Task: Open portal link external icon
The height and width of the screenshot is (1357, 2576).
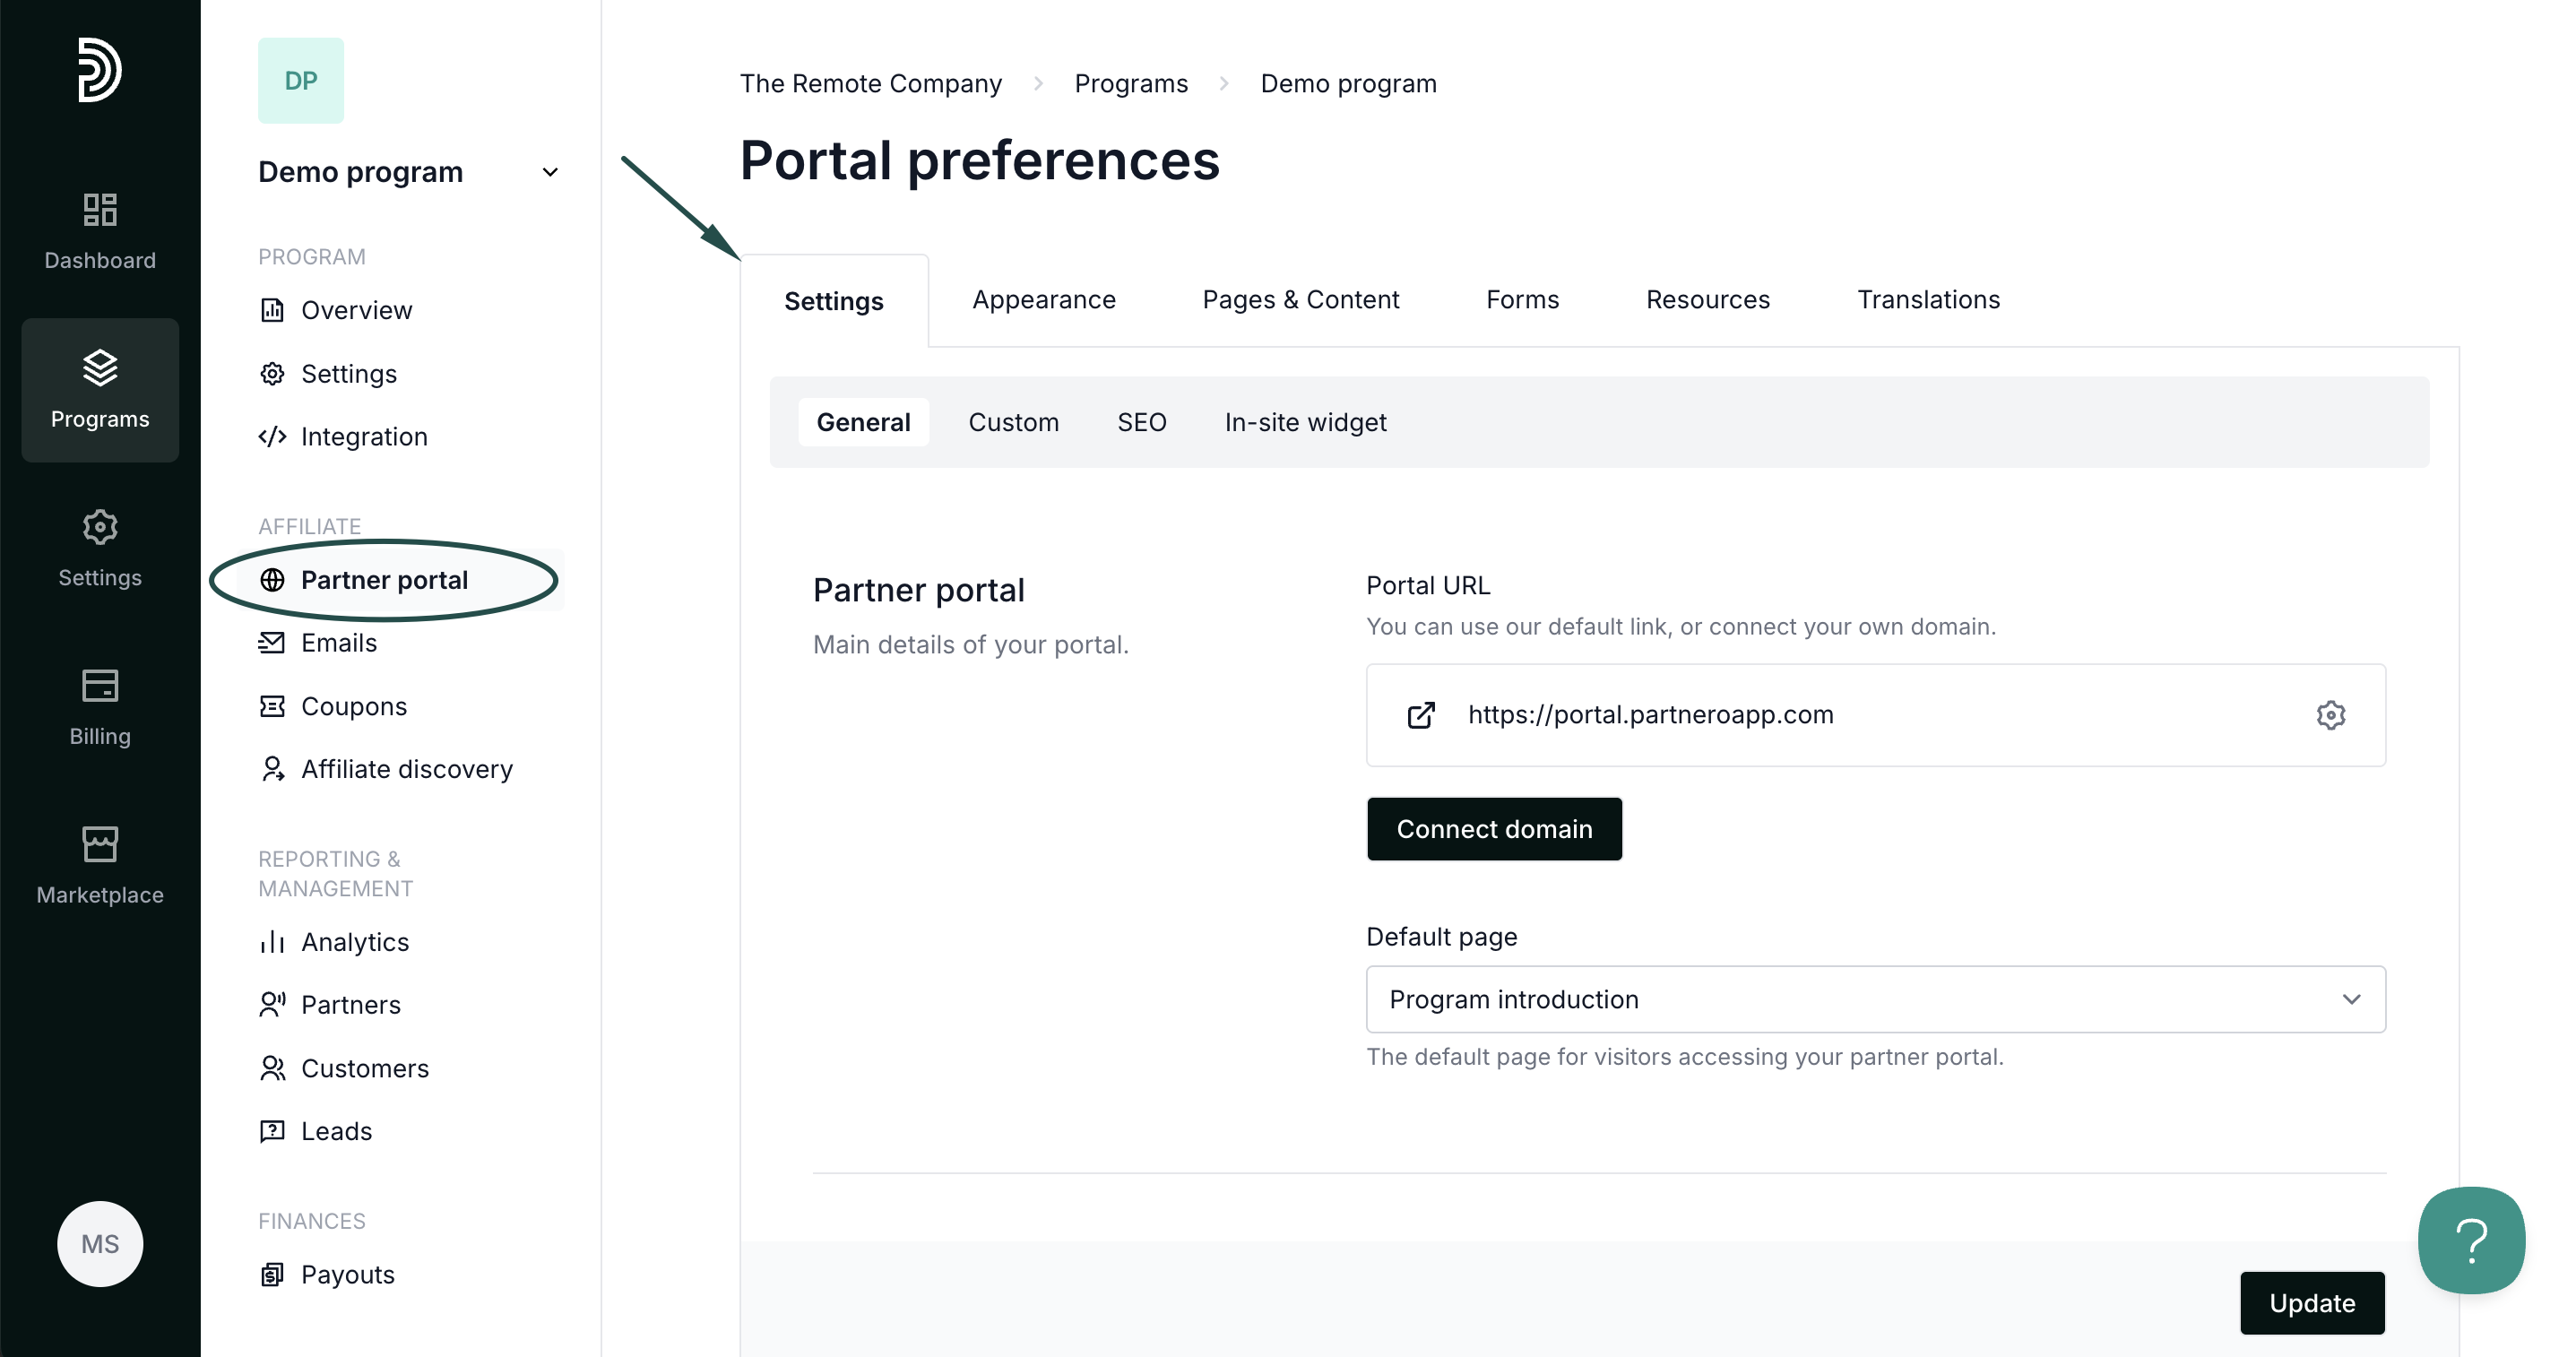Action: 1421,715
